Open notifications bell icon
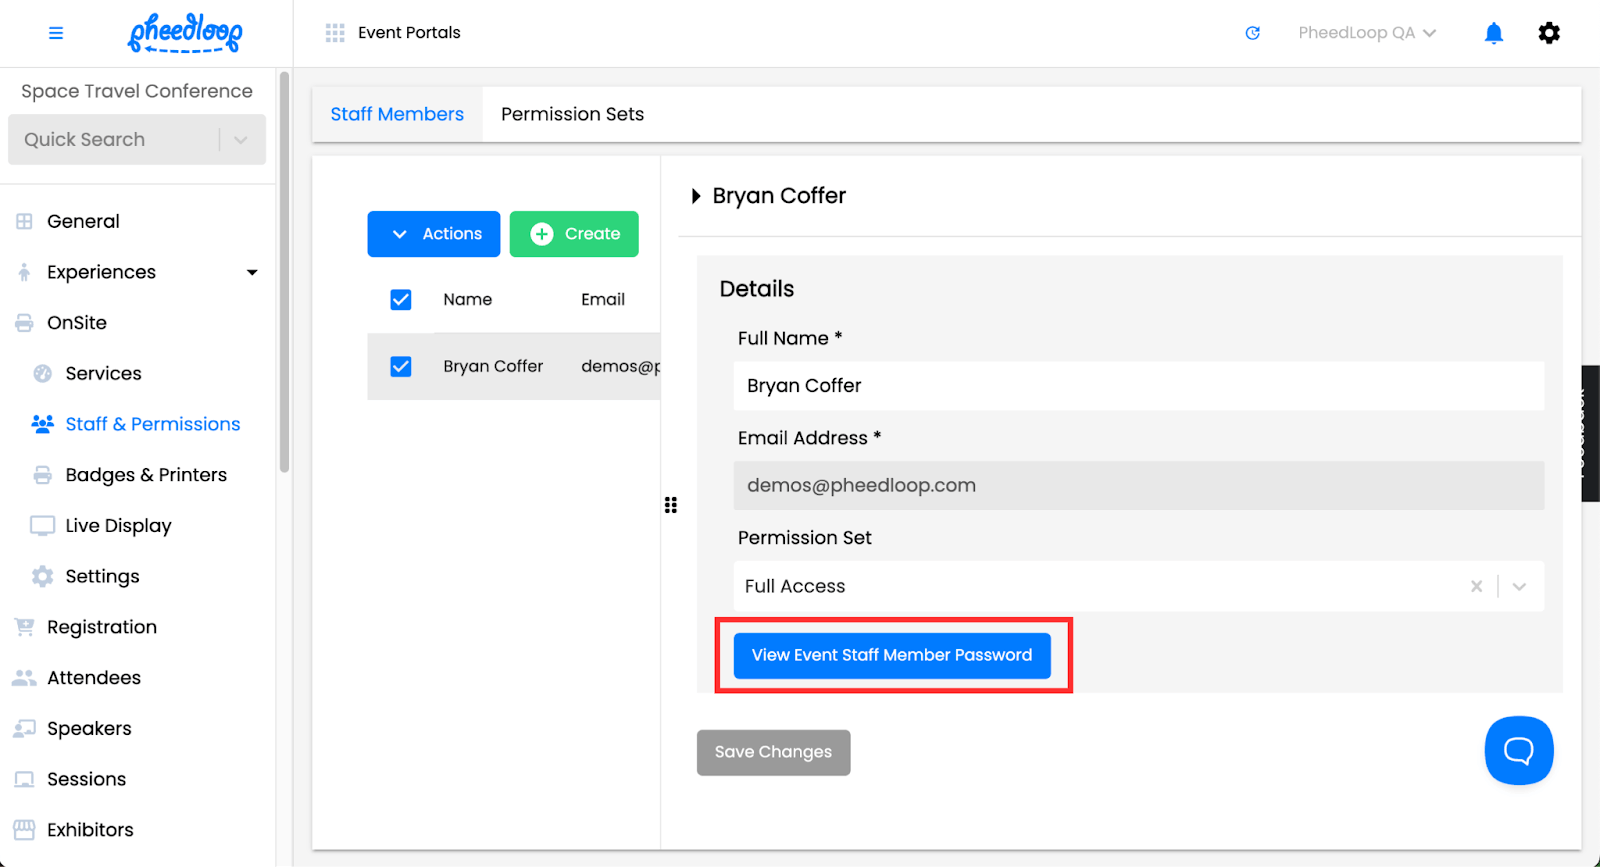1600x867 pixels. tap(1493, 33)
